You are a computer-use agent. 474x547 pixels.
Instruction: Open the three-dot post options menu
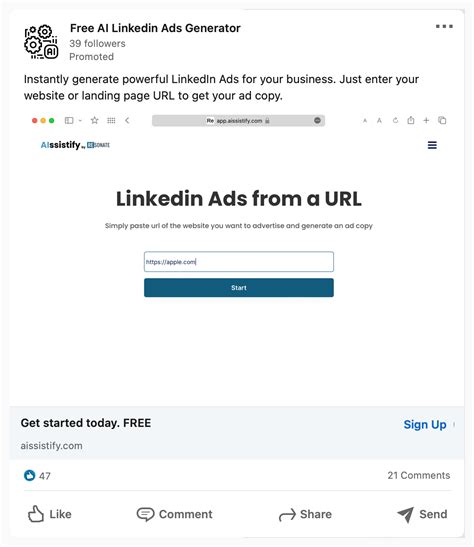click(x=444, y=27)
